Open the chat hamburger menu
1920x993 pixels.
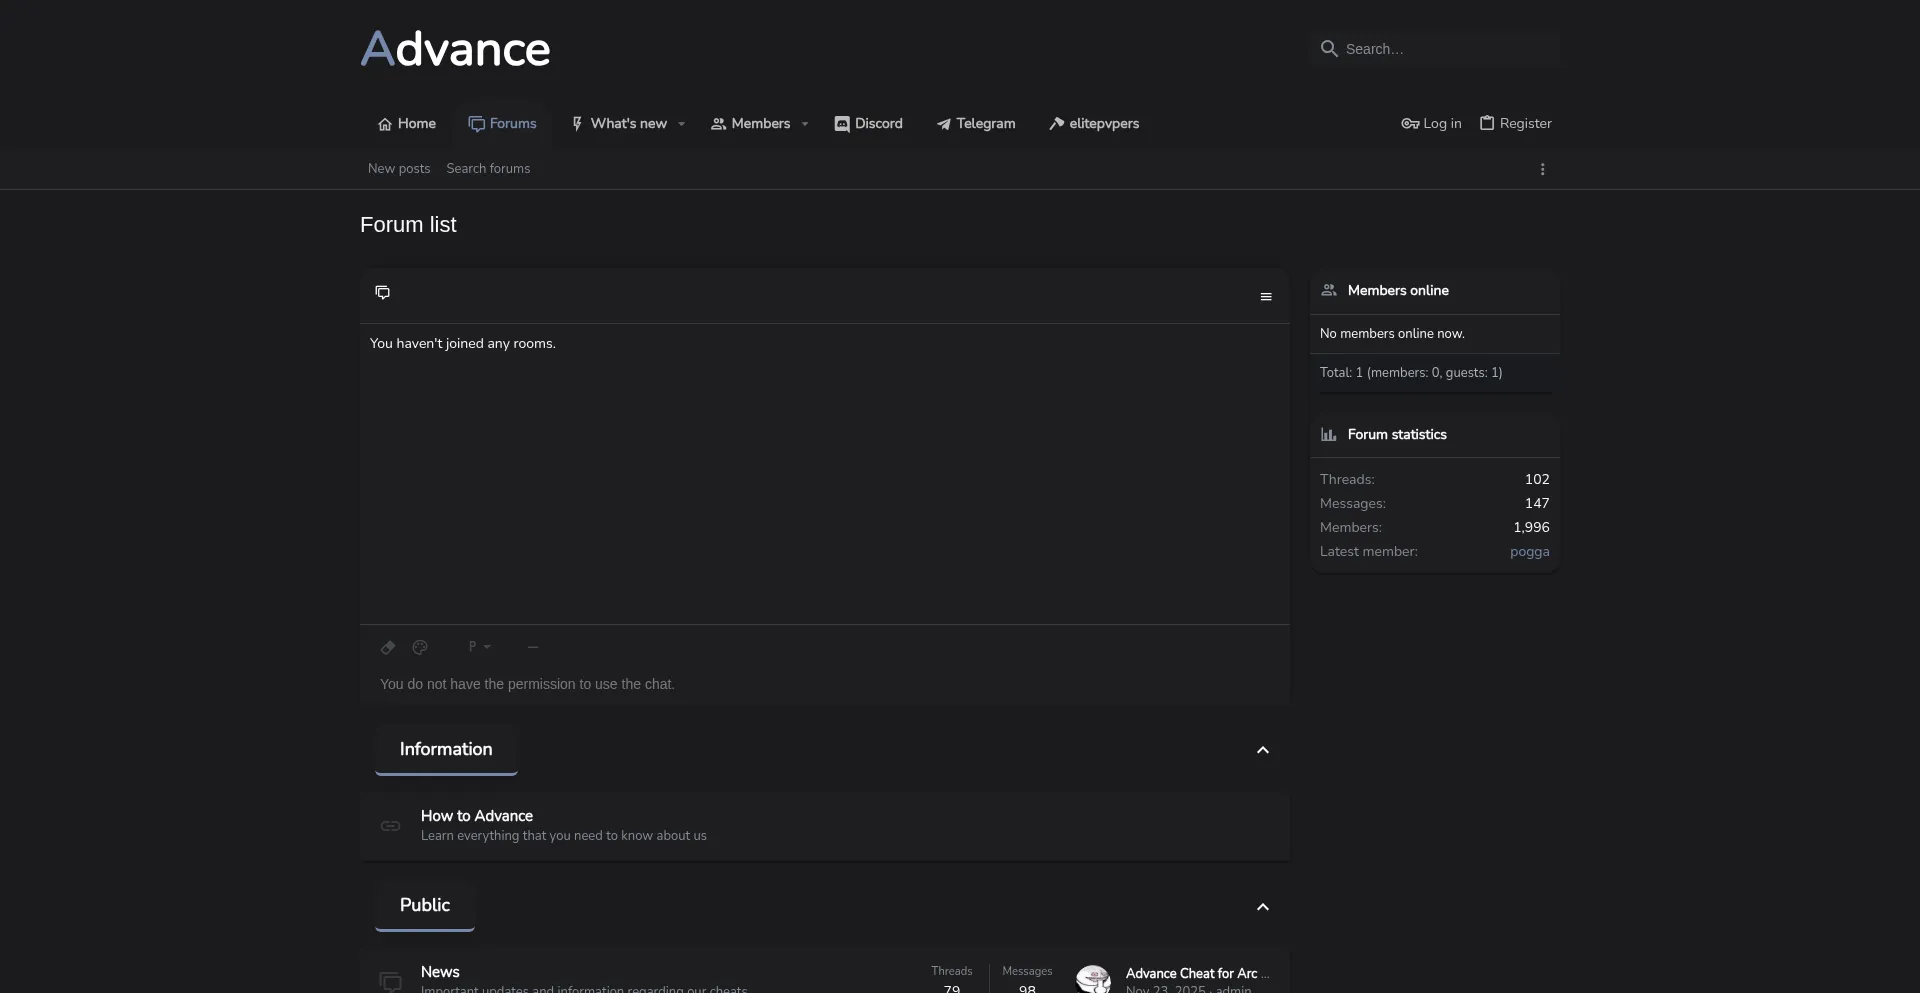(x=1266, y=297)
